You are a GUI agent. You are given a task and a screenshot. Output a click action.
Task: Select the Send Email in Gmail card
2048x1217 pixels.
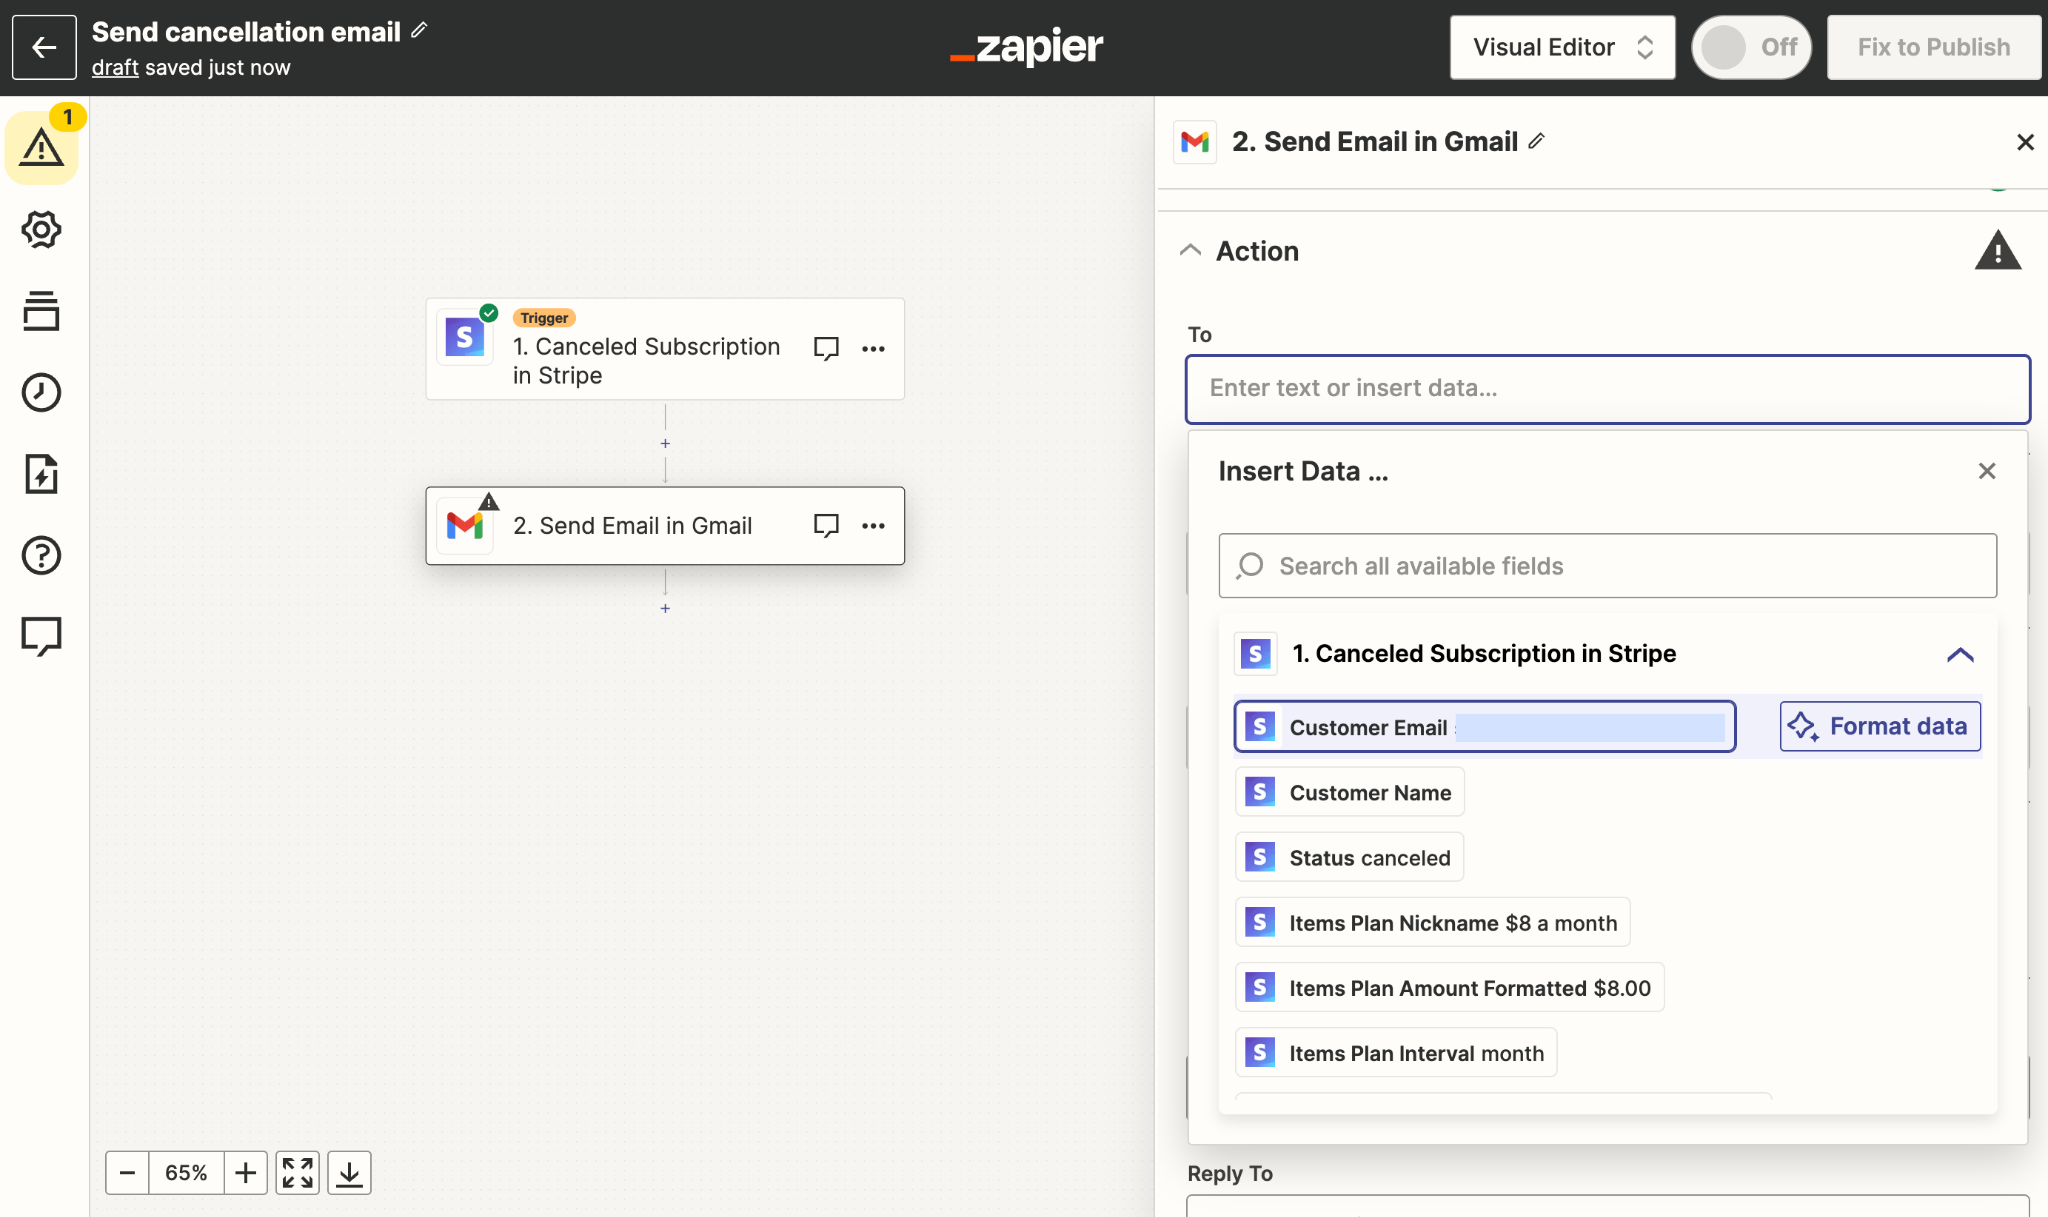coord(665,526)
